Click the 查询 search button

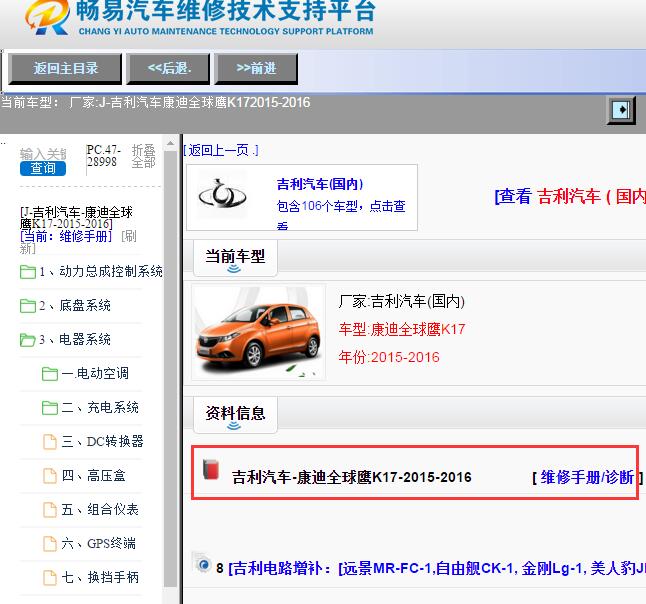tap(43, 168)
